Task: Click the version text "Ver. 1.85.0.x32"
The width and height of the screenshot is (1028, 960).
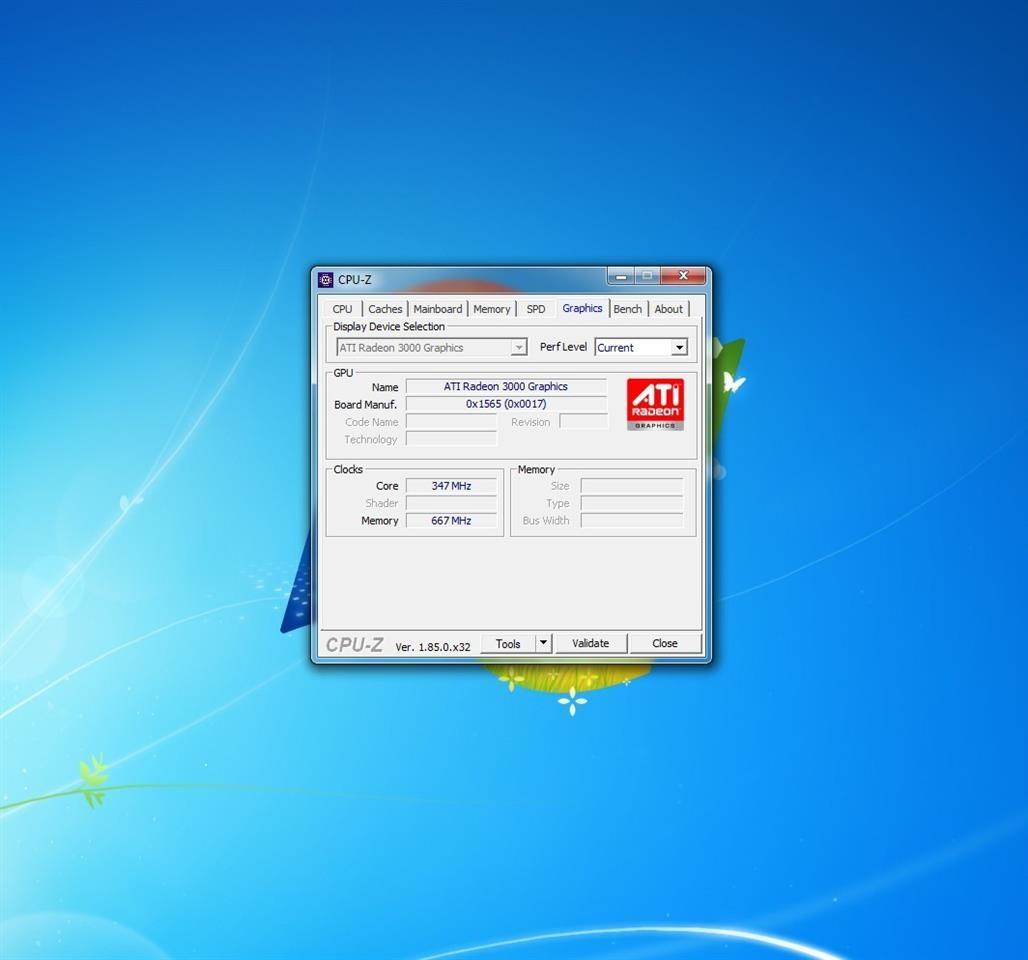Action: point(433,647)
